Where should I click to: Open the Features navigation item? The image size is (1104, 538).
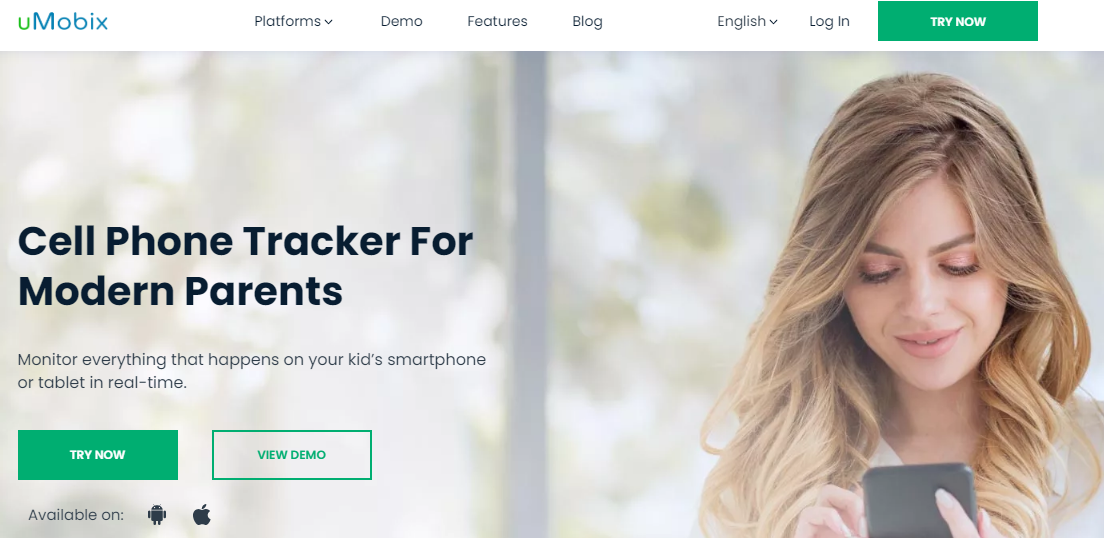497,22
